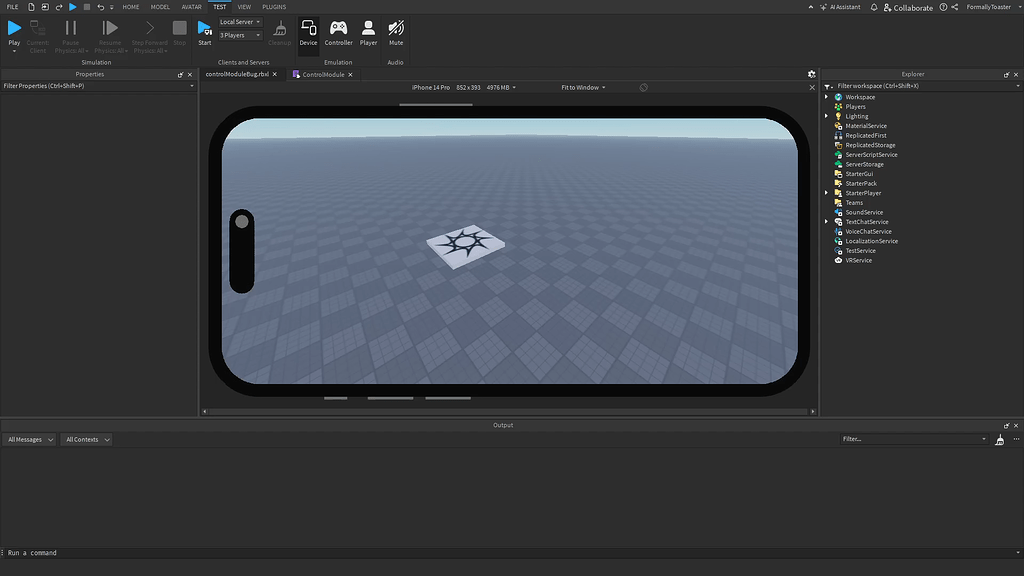Open the notifications bell
The height and width of the screenshot is (576, 1024).
874,7
